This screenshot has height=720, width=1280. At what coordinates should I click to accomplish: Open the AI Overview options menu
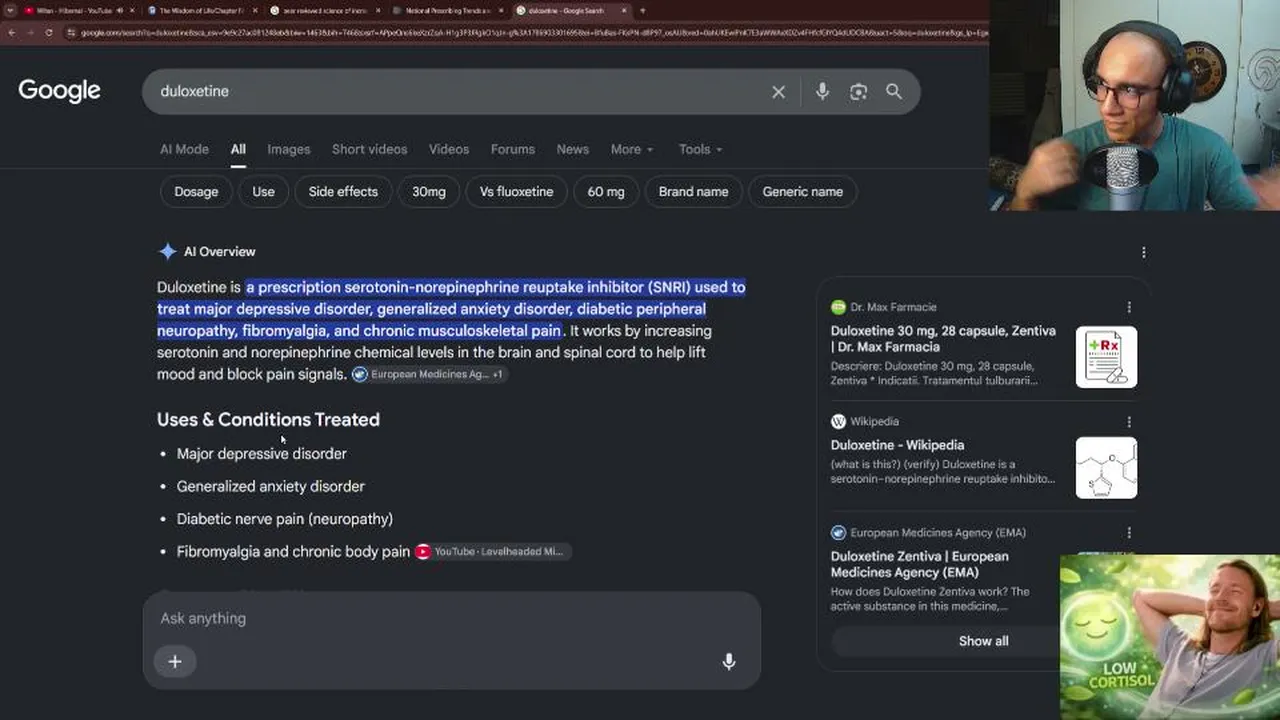tap(1144, 252)
